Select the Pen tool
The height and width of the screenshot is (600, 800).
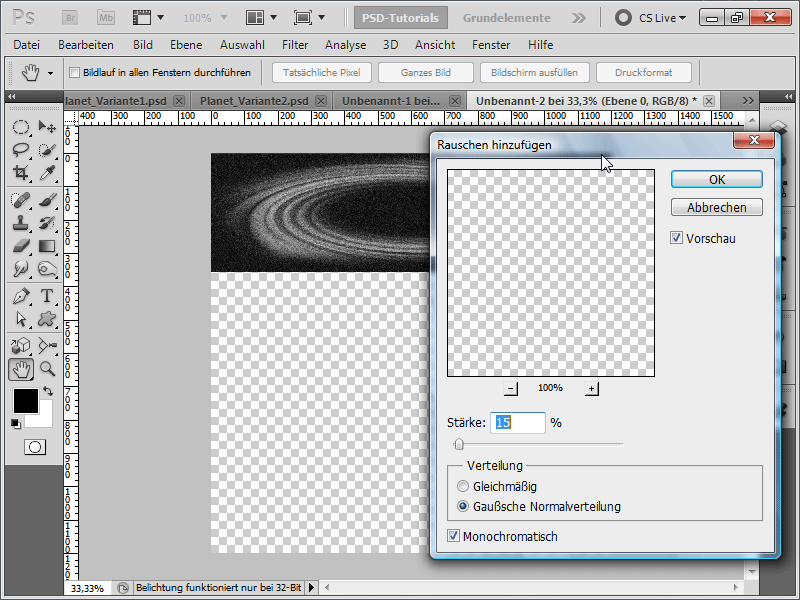(20, 295)
